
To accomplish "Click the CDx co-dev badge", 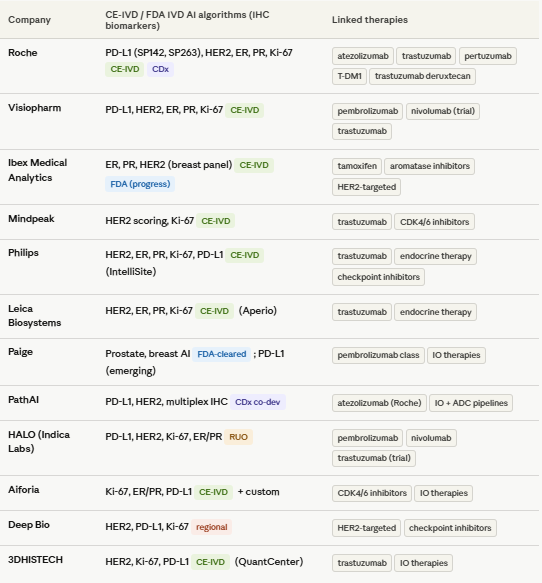I will pos(258,402).
